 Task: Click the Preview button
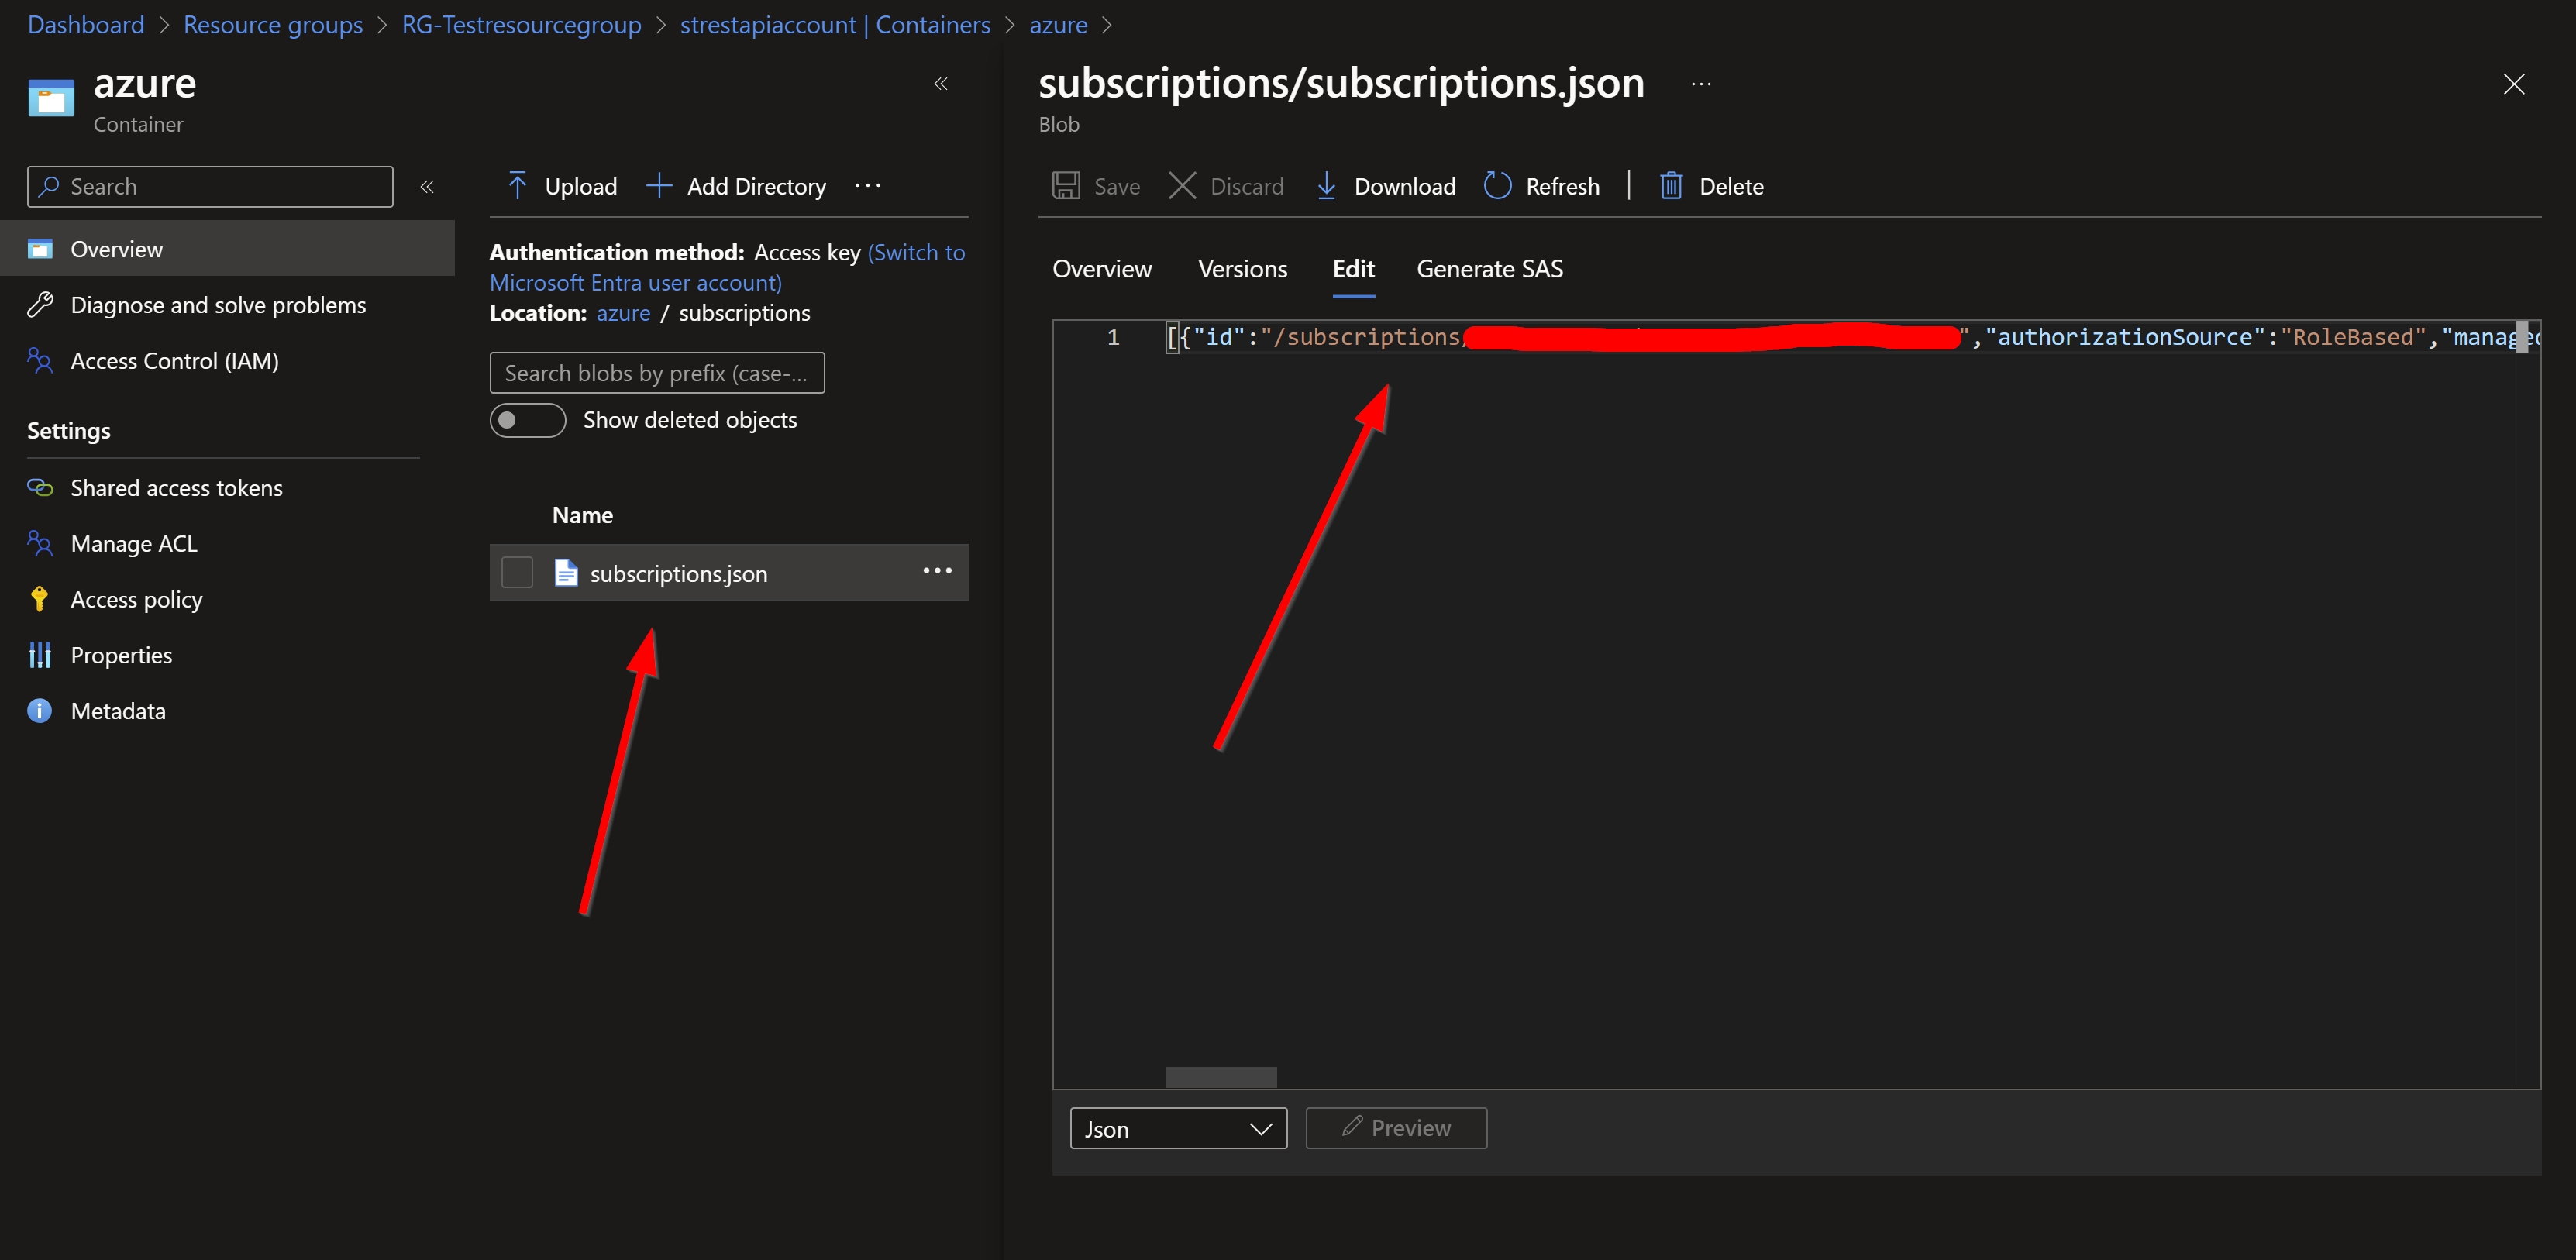1396,1128
